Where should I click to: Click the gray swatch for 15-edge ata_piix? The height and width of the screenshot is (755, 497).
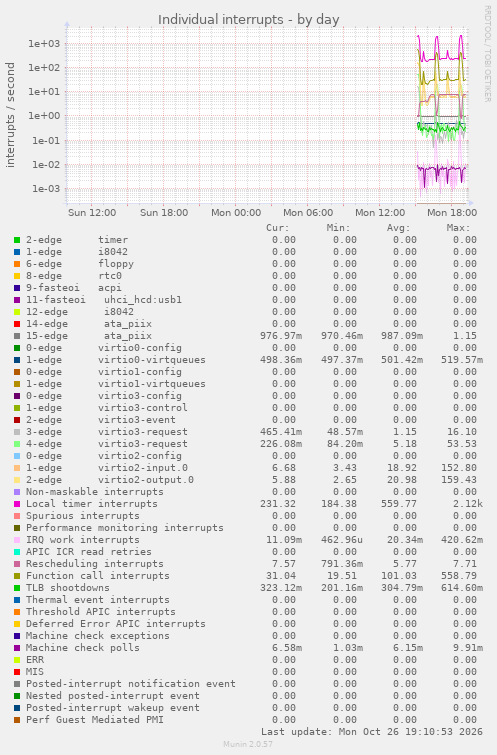click(x=17, y=336)
